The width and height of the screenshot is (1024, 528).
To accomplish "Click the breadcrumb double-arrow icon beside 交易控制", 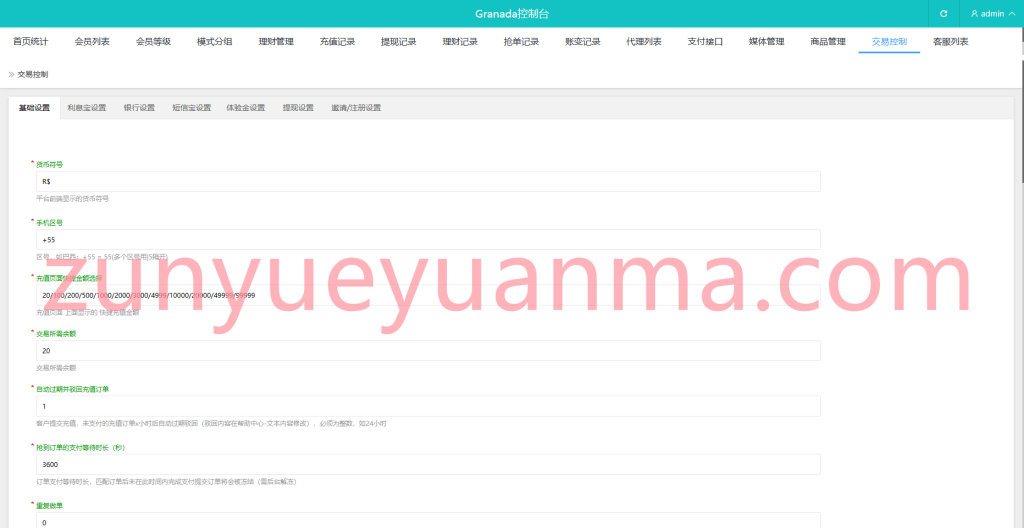I will (x=11, y=74).
